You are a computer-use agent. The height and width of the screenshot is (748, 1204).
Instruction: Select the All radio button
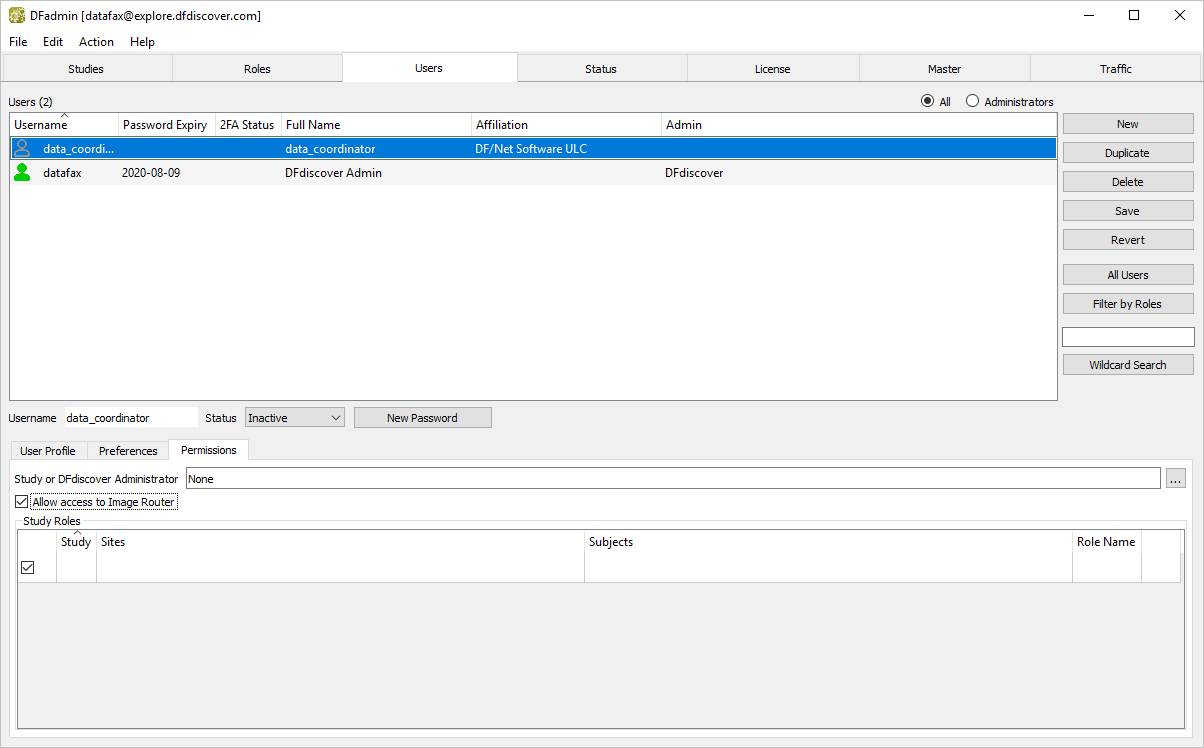click(x=927, y=102)
